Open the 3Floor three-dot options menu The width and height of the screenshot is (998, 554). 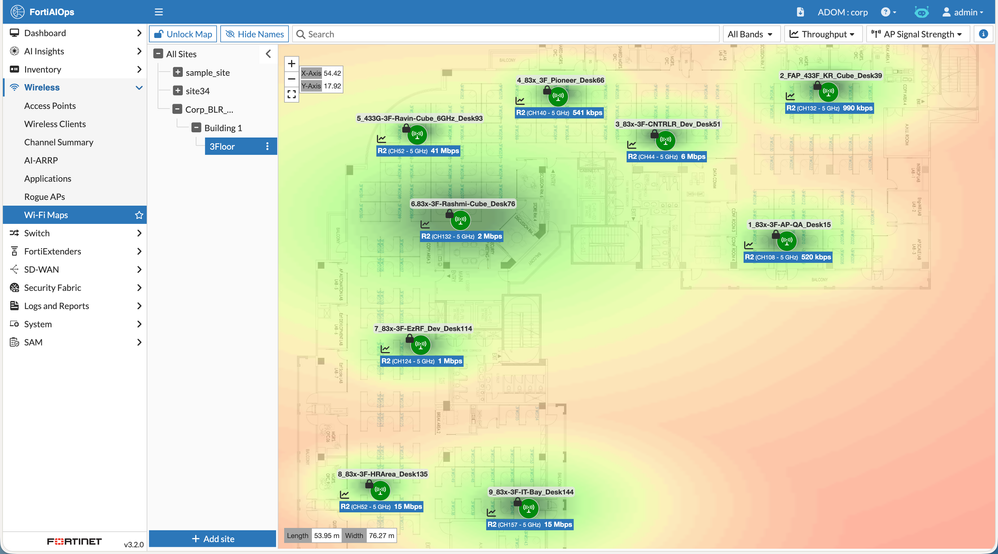tap(267, 146)
